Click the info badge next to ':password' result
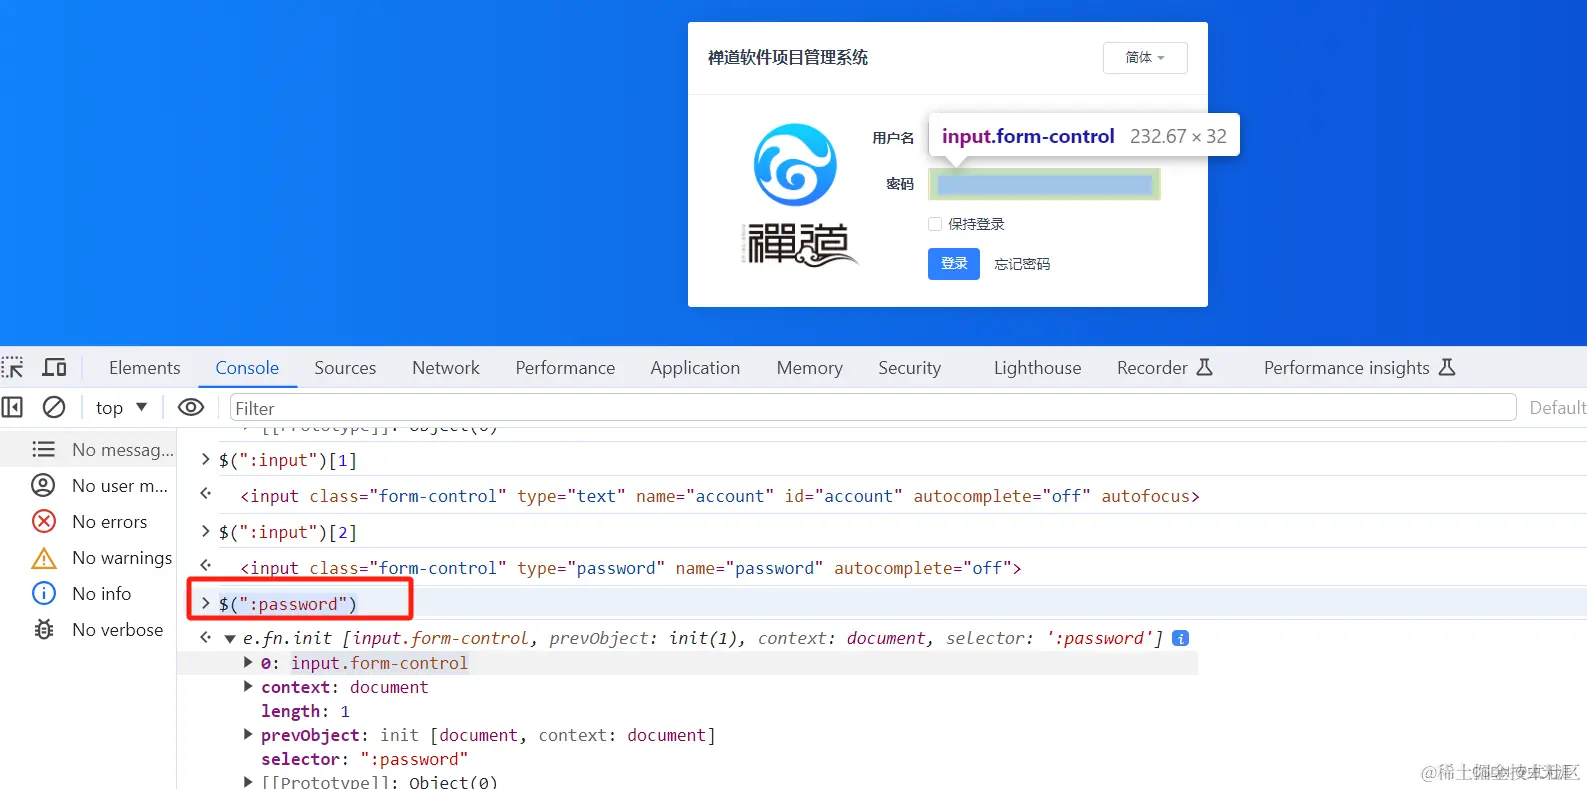Image resolution: width=1587 pixels, height=789 pixels. 1181,638
